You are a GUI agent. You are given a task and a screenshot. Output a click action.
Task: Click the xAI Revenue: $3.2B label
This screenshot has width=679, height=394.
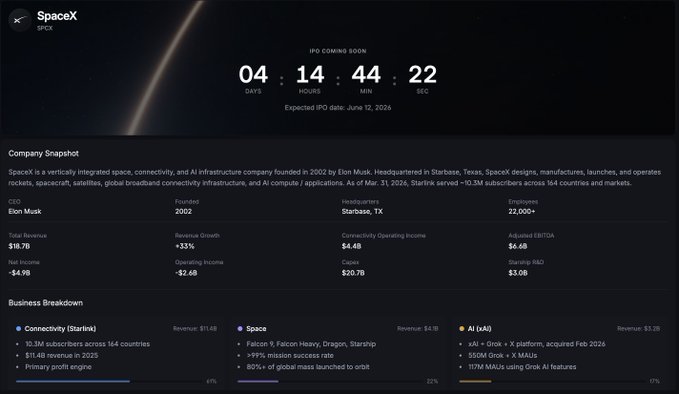point(639,329)
